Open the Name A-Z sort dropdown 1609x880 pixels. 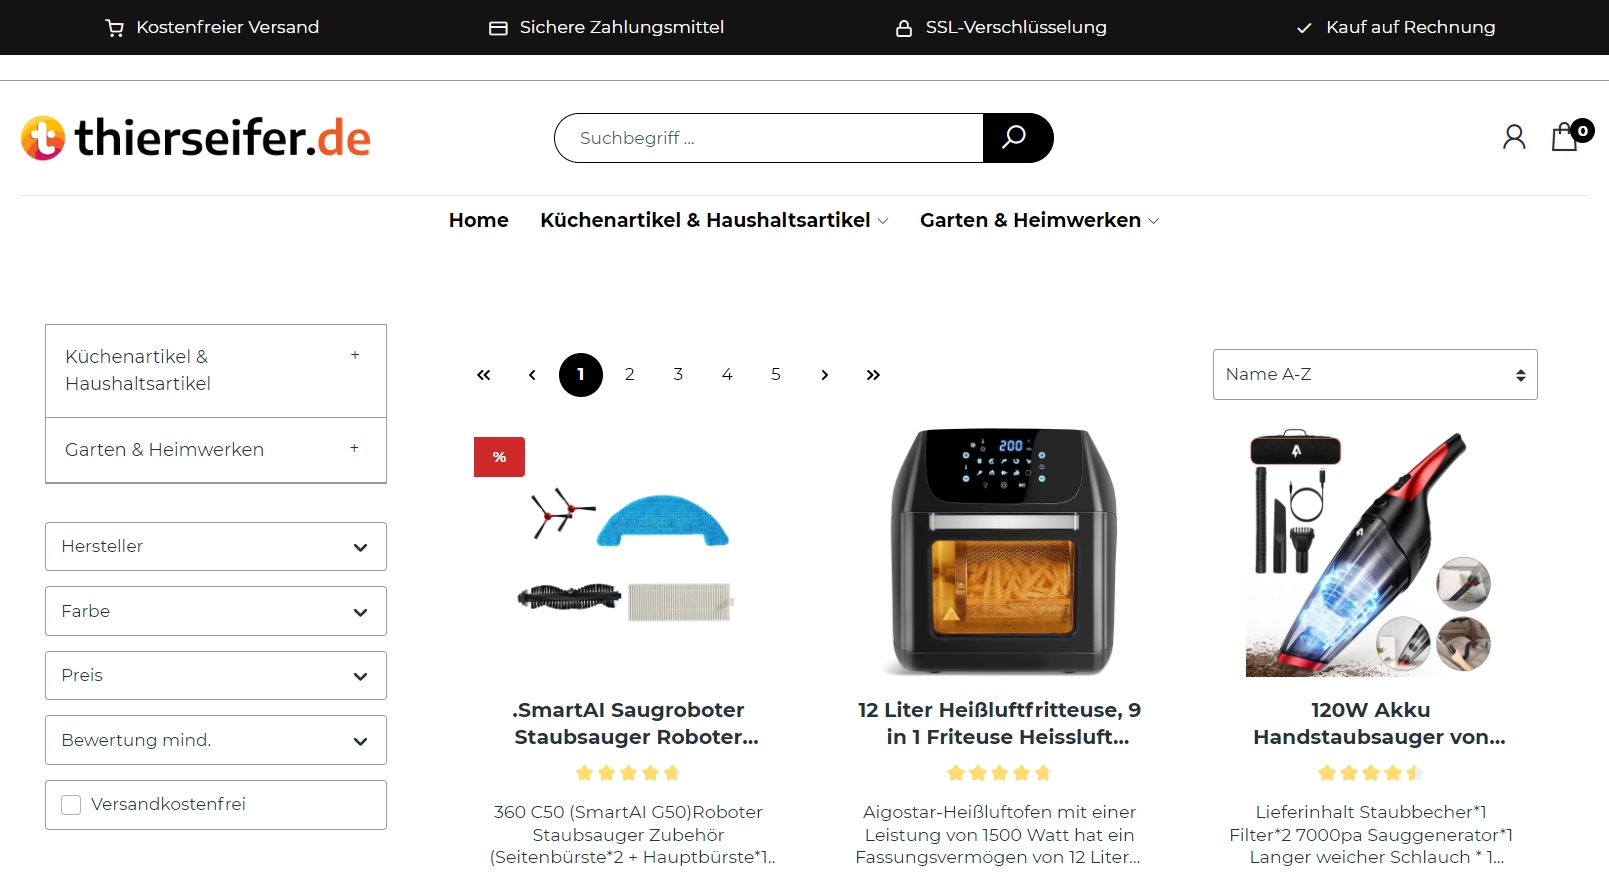(1375, 375)
